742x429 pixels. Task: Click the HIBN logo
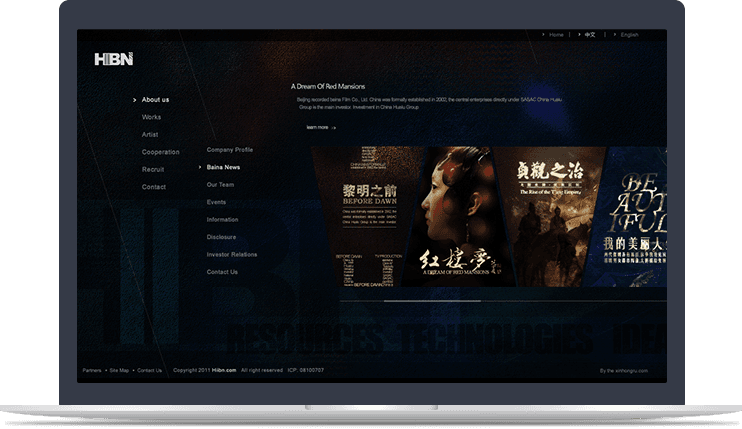pyautogui.click(x=114, y=59)
